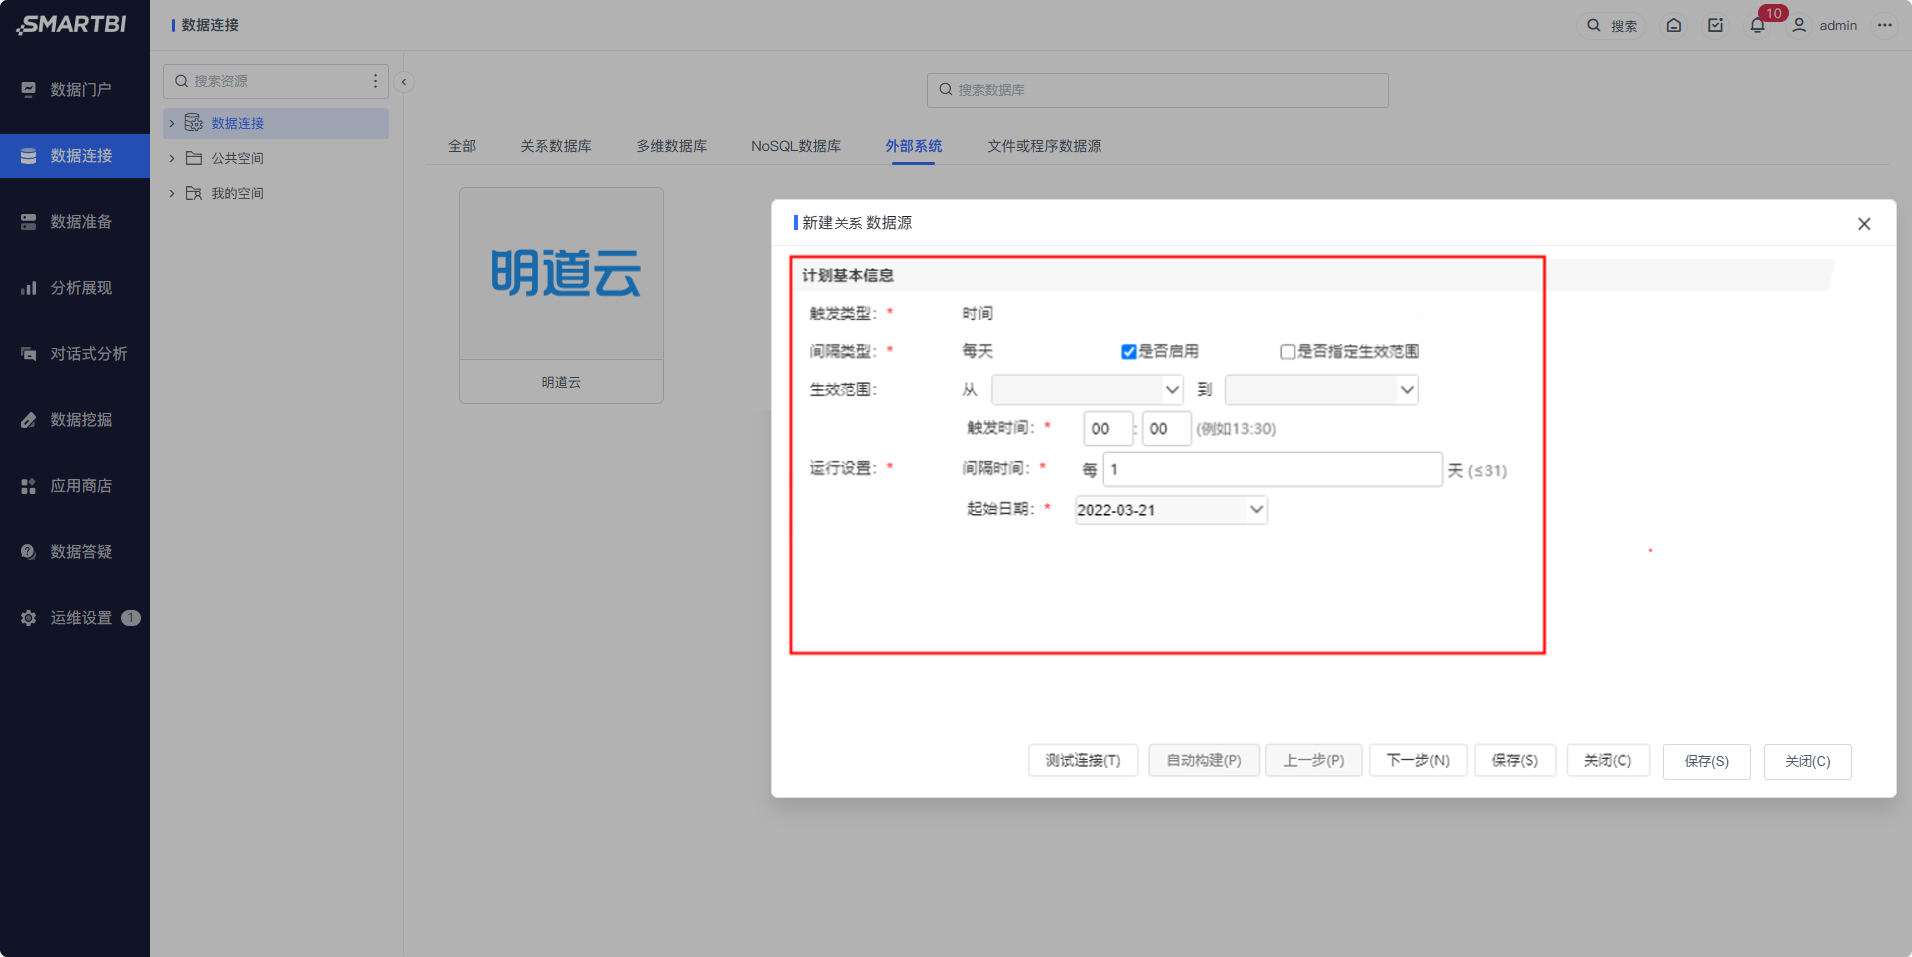Open the admin user menu
The height and width of the screenshot is (957, 1912).
point(1825,26)
